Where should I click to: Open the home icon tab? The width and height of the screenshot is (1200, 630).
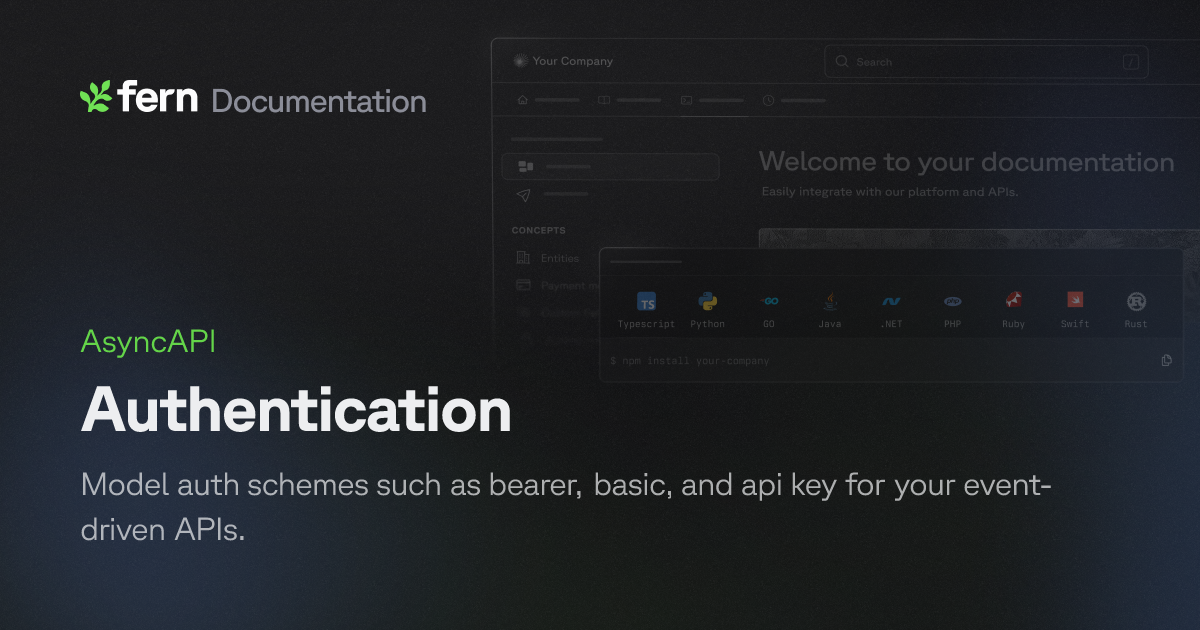[522, 100]
